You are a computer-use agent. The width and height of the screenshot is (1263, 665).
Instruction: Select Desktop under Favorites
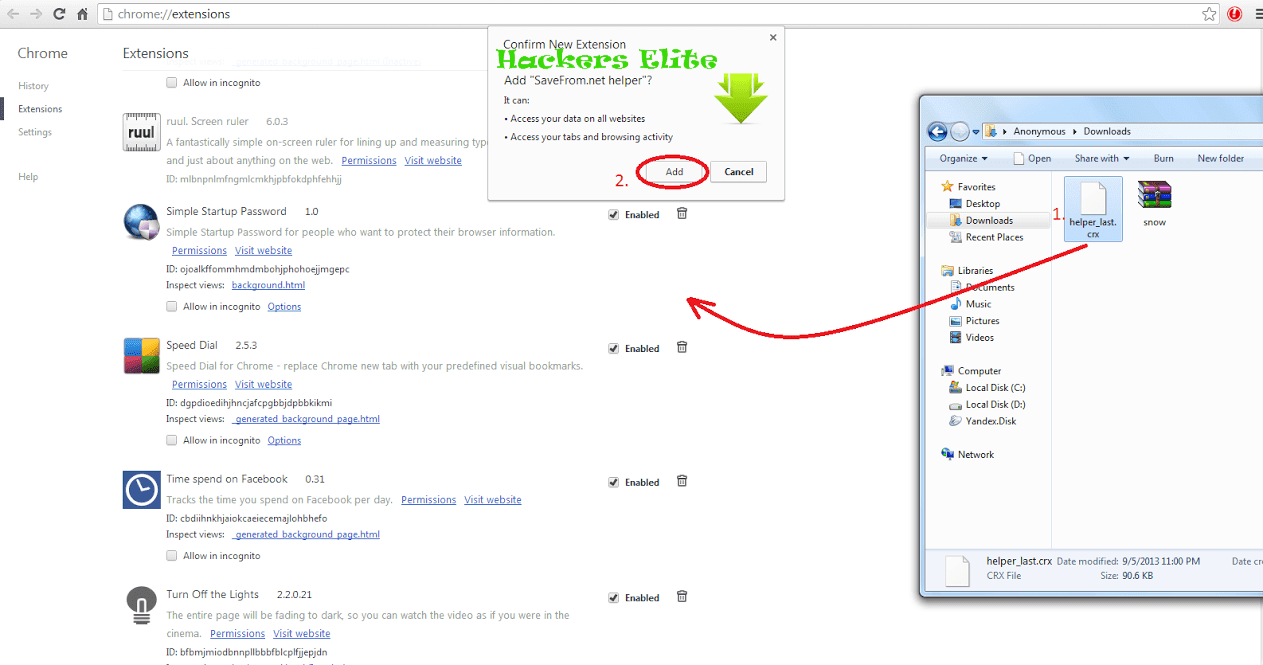tap(982, 204)
